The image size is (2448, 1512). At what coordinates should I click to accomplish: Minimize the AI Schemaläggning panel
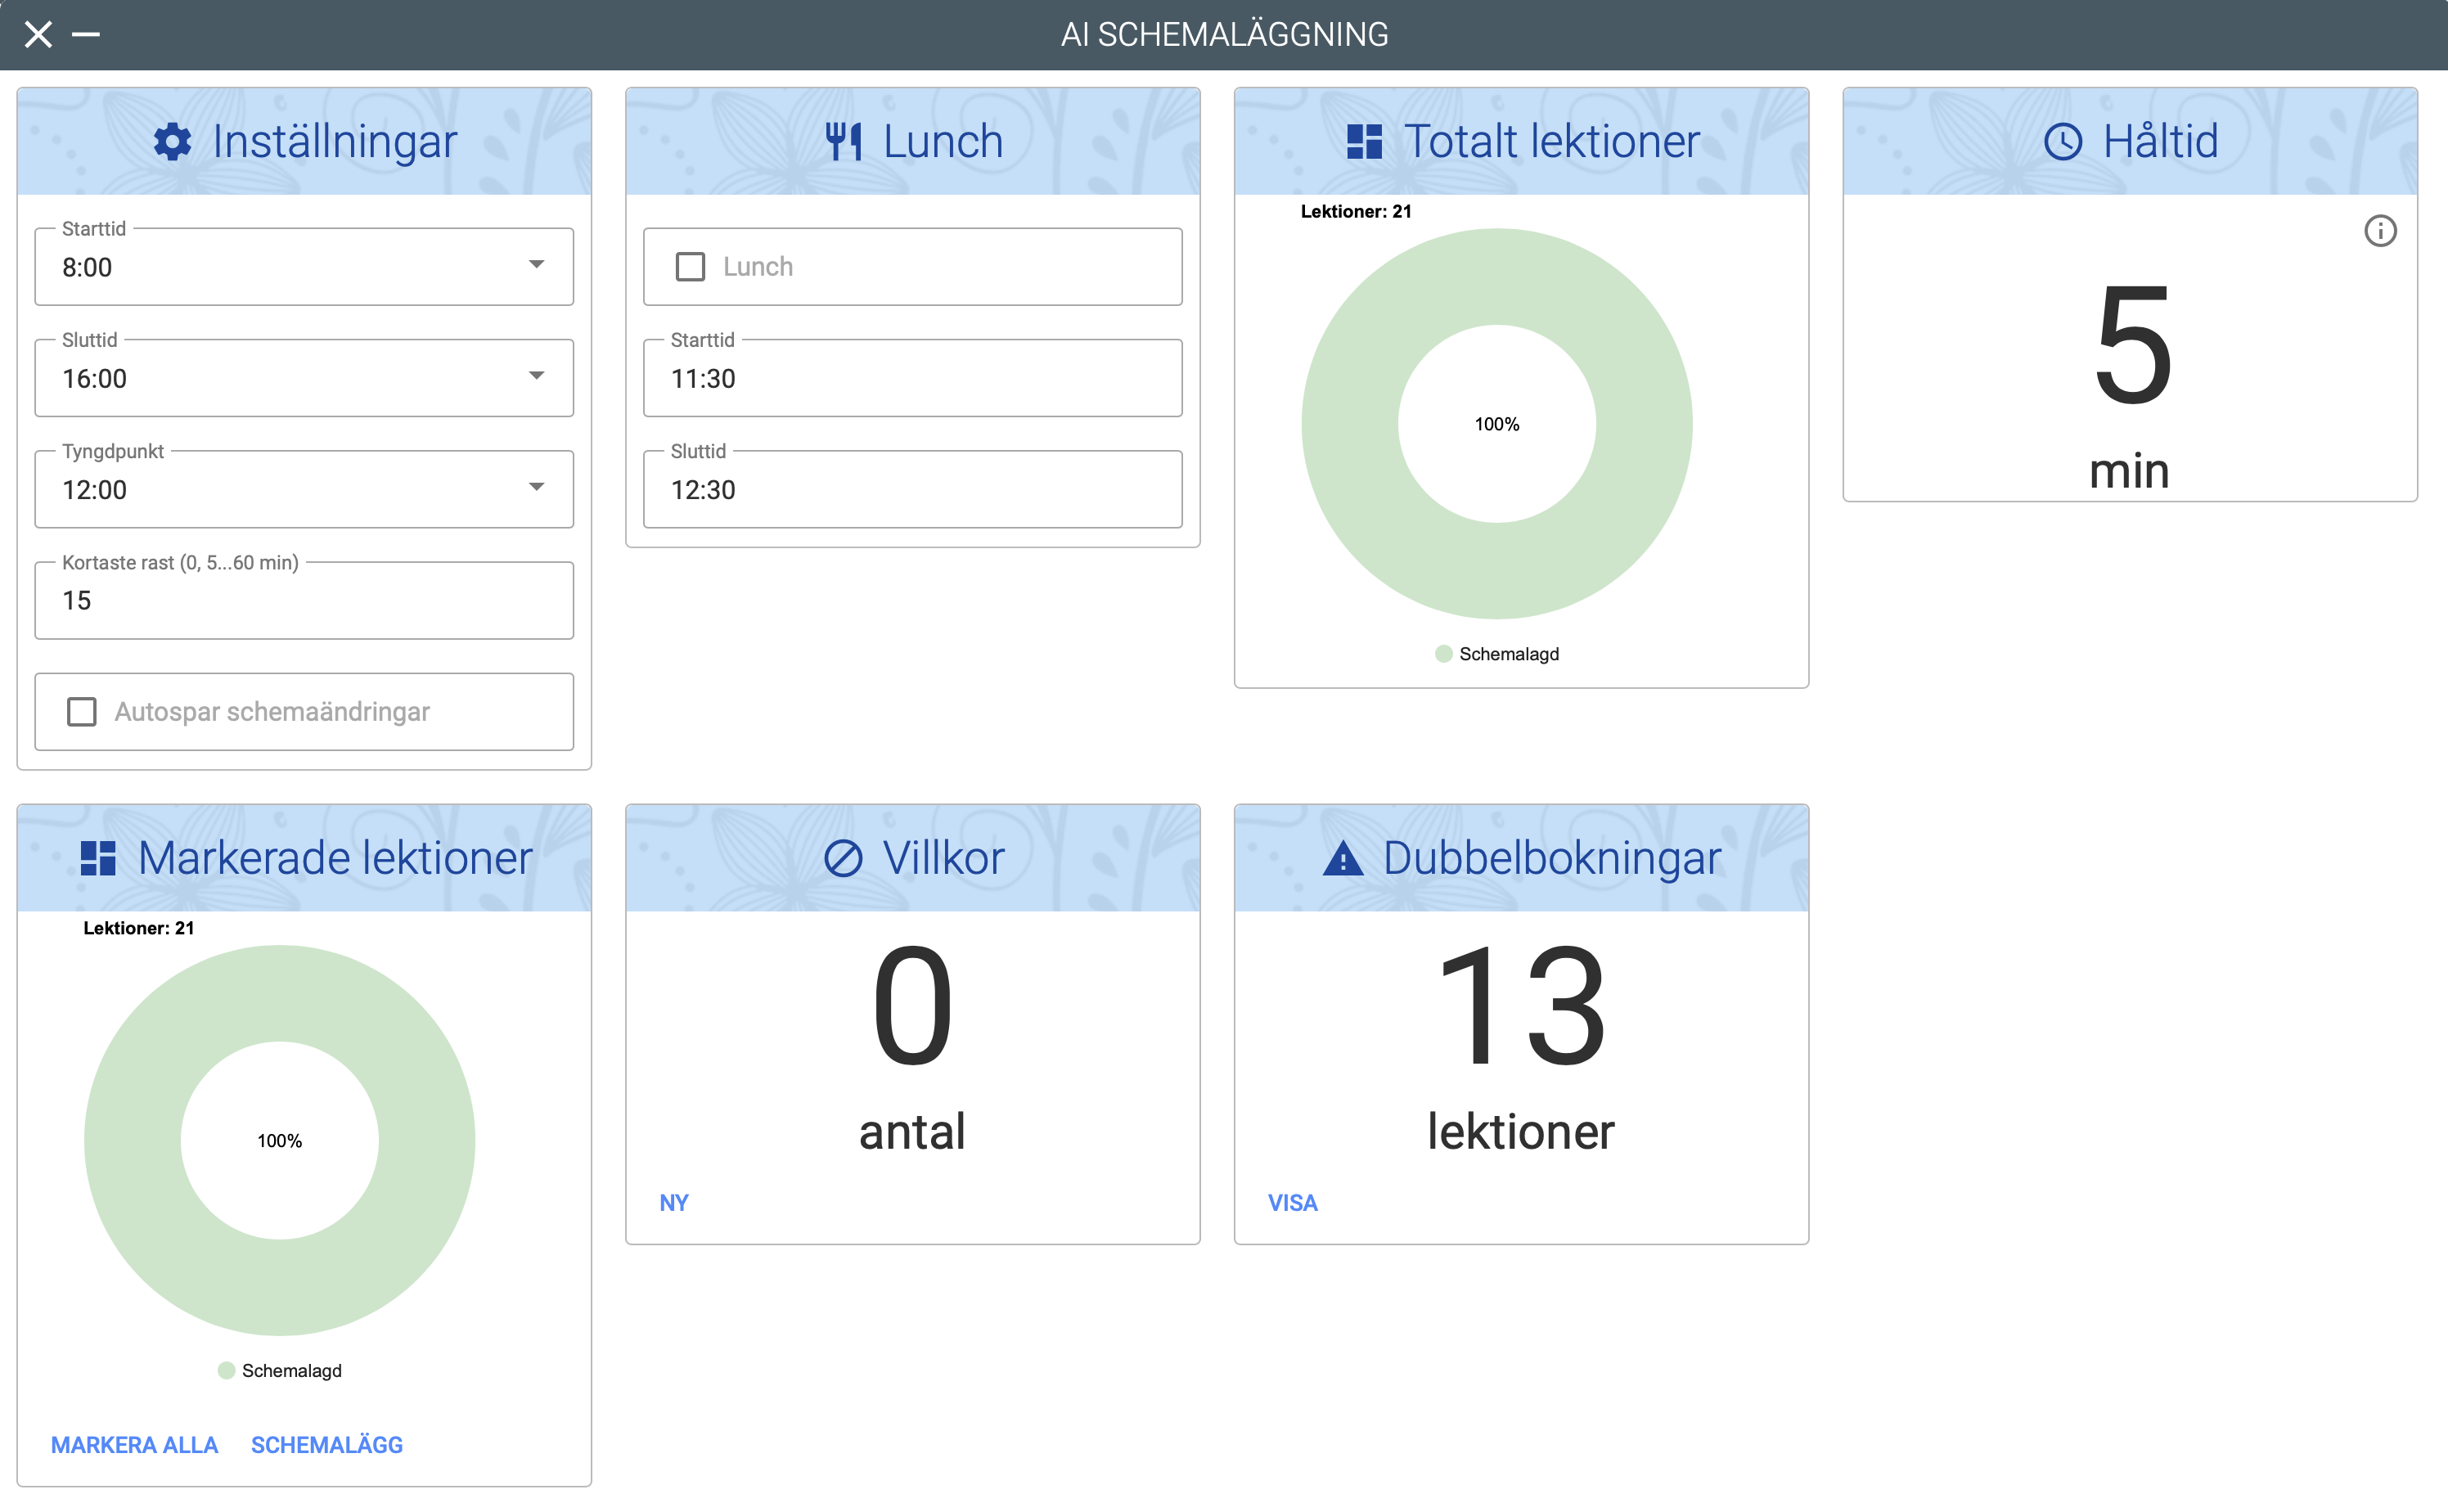86,35
